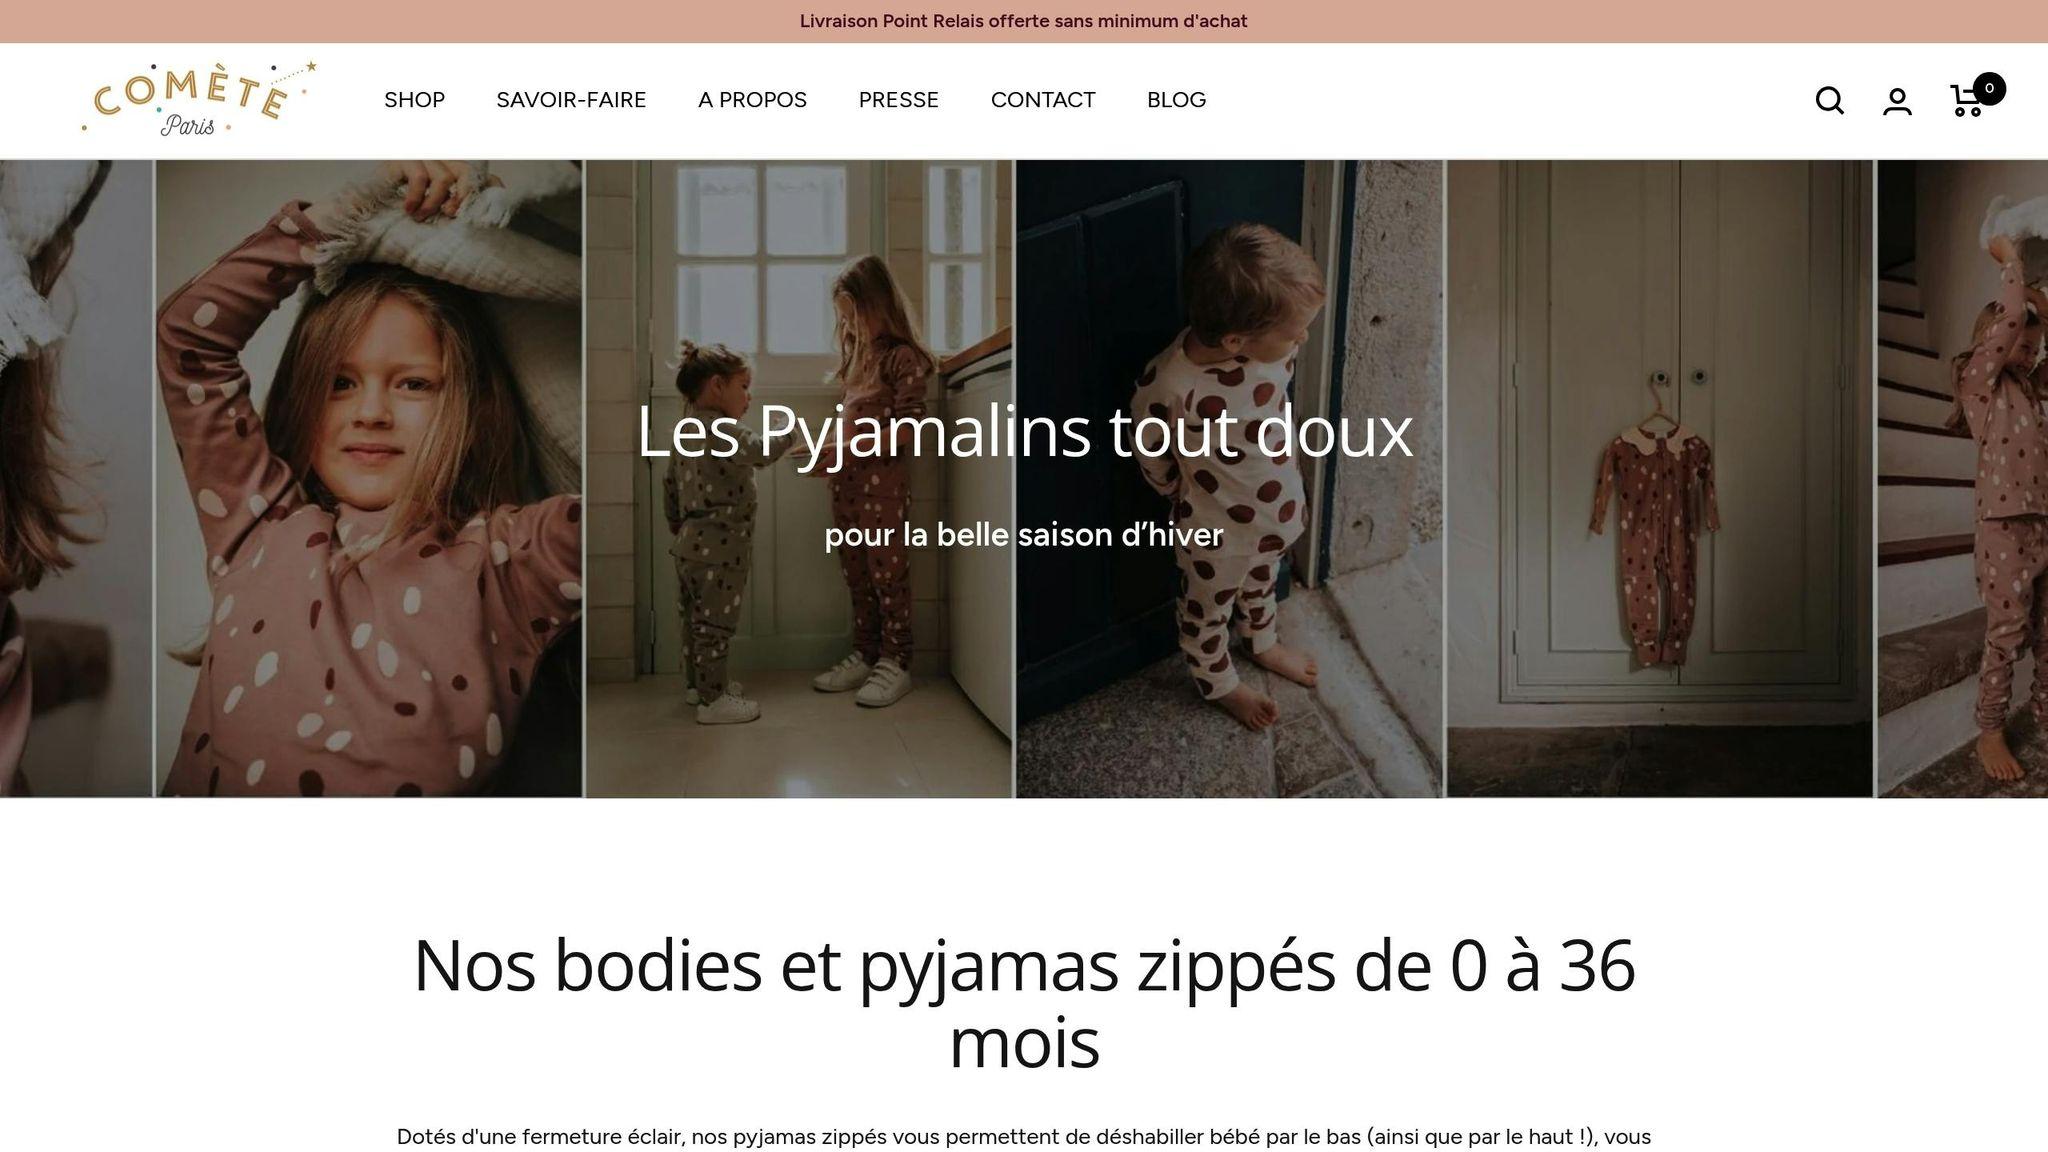Image resolution: width=2048 pixels, height=1152 pixels.
Task: Go to the CONTACT page
Action: (x=1043, y=100)
